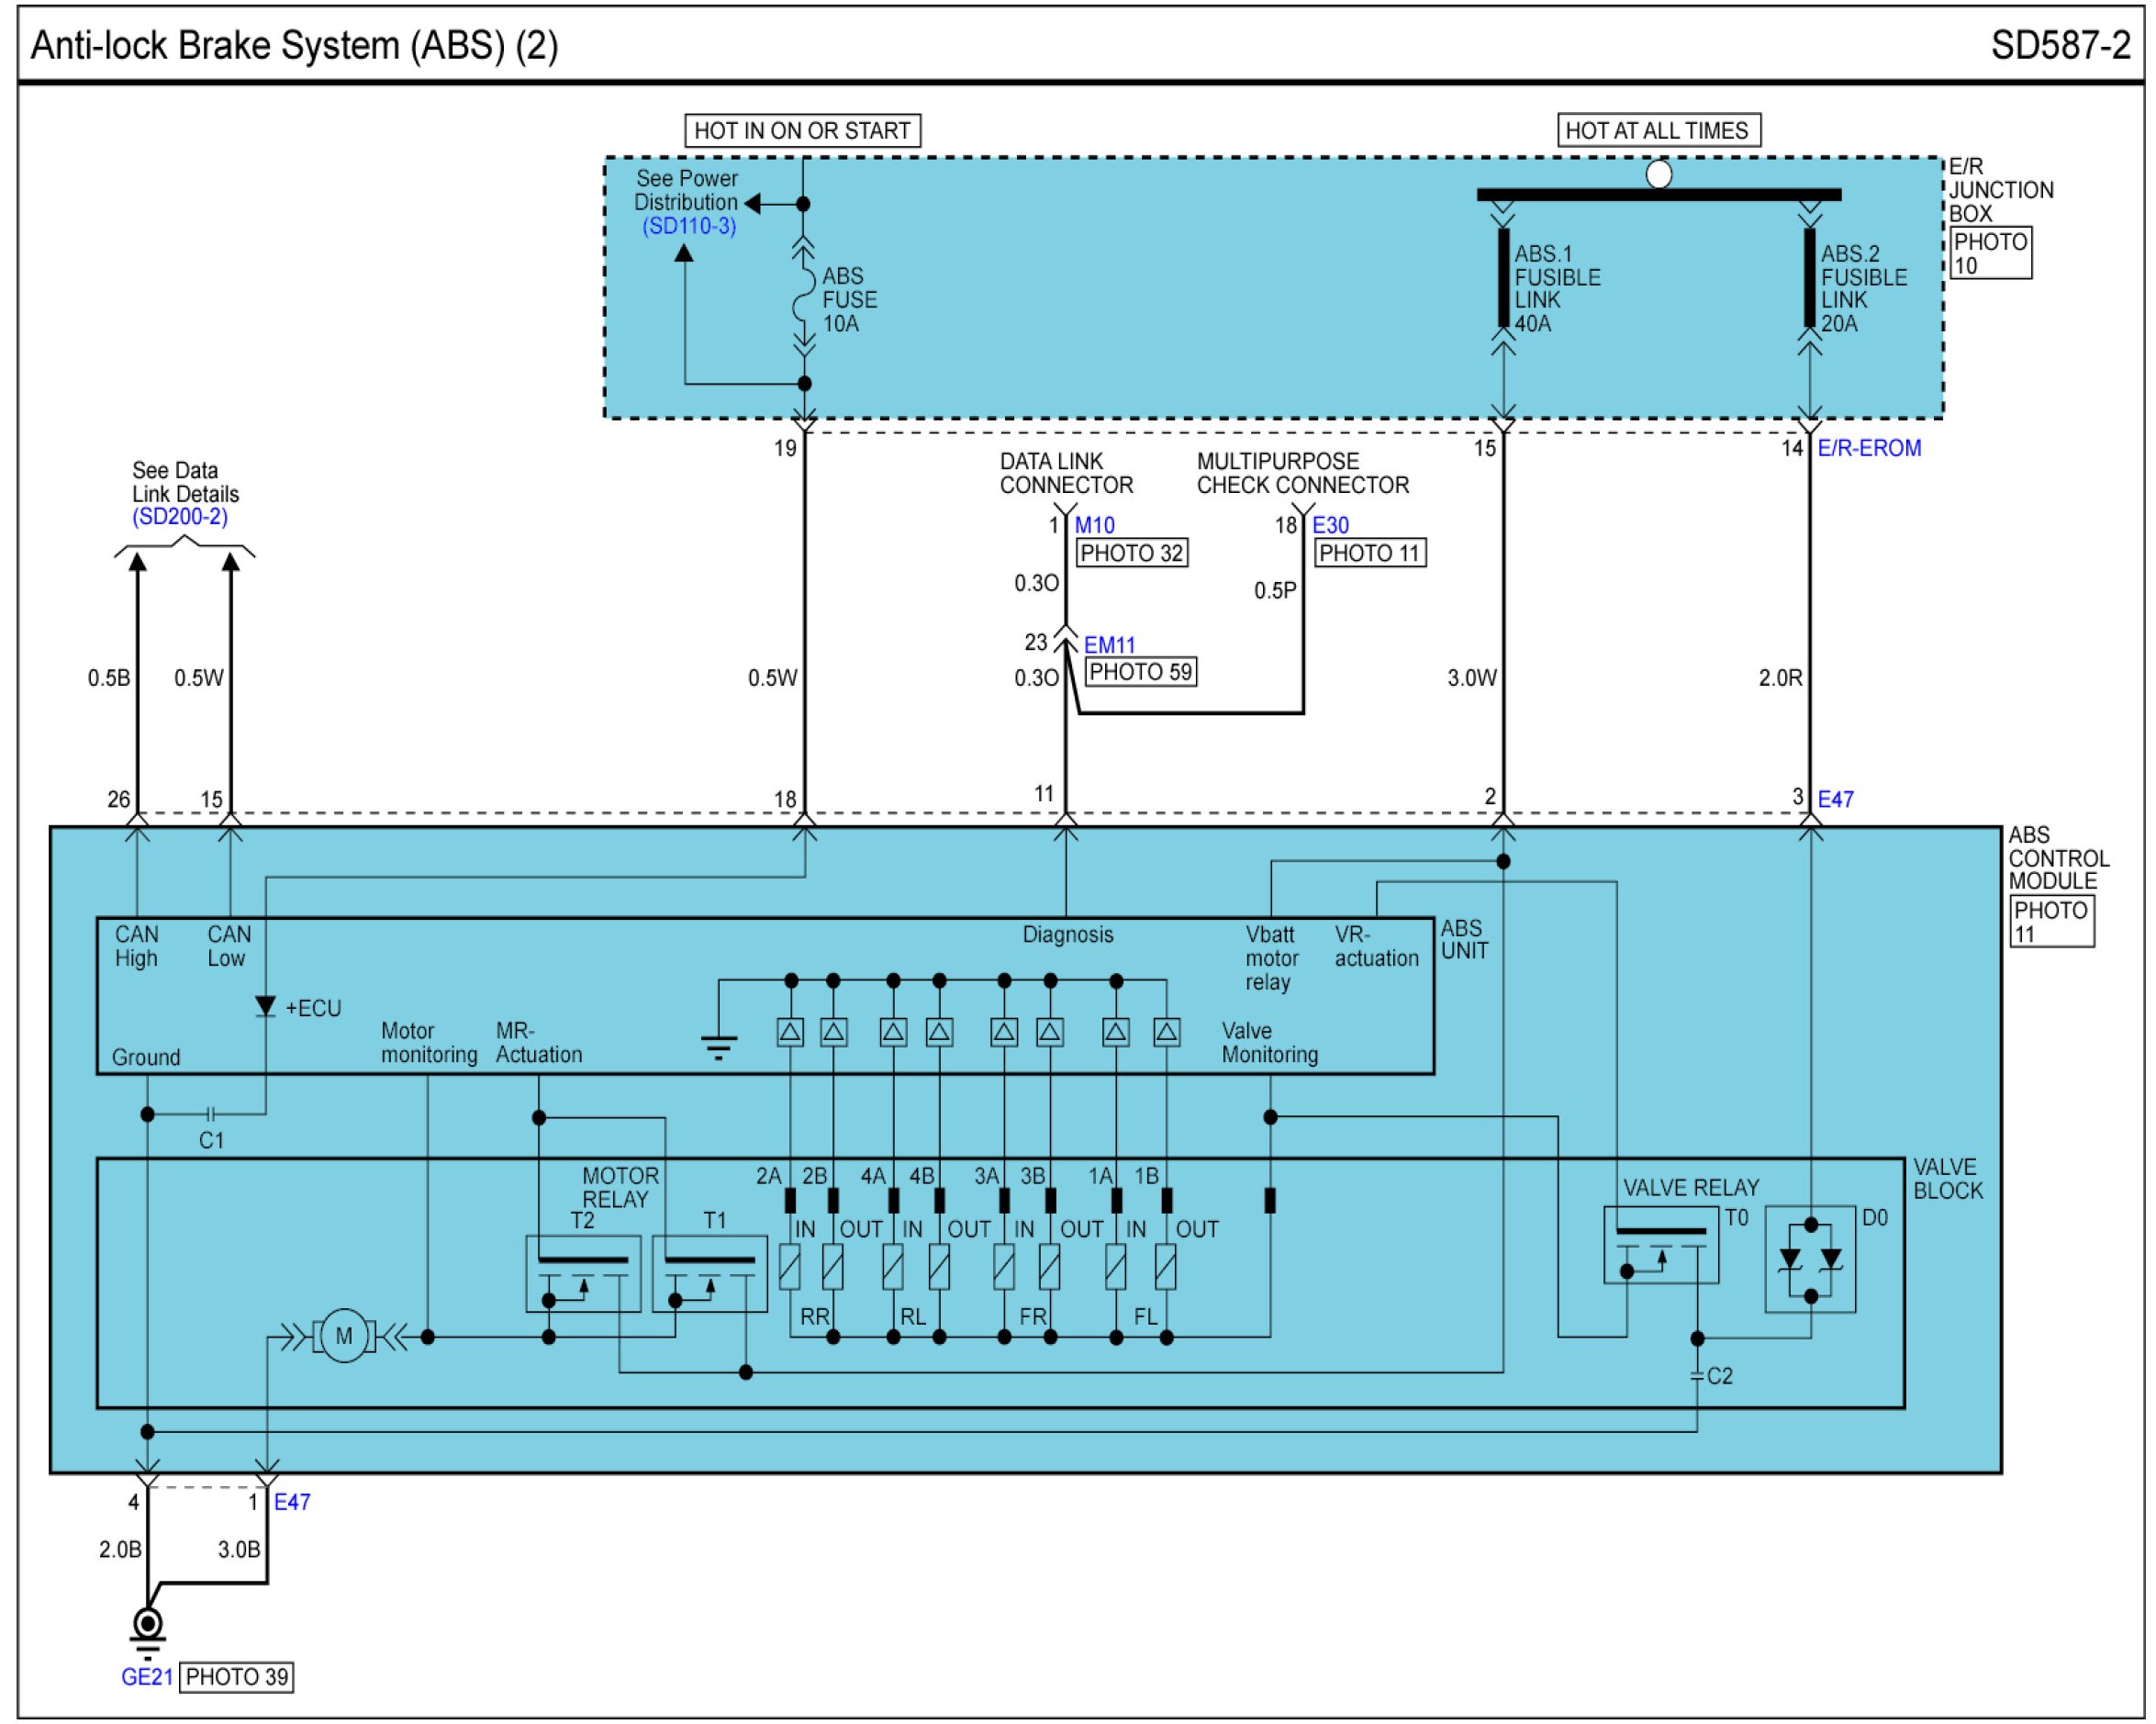This screenshot has height=1724, width=2156.
Task: Open the PHOTO 32 box under M10
Action: point(1131,553)
